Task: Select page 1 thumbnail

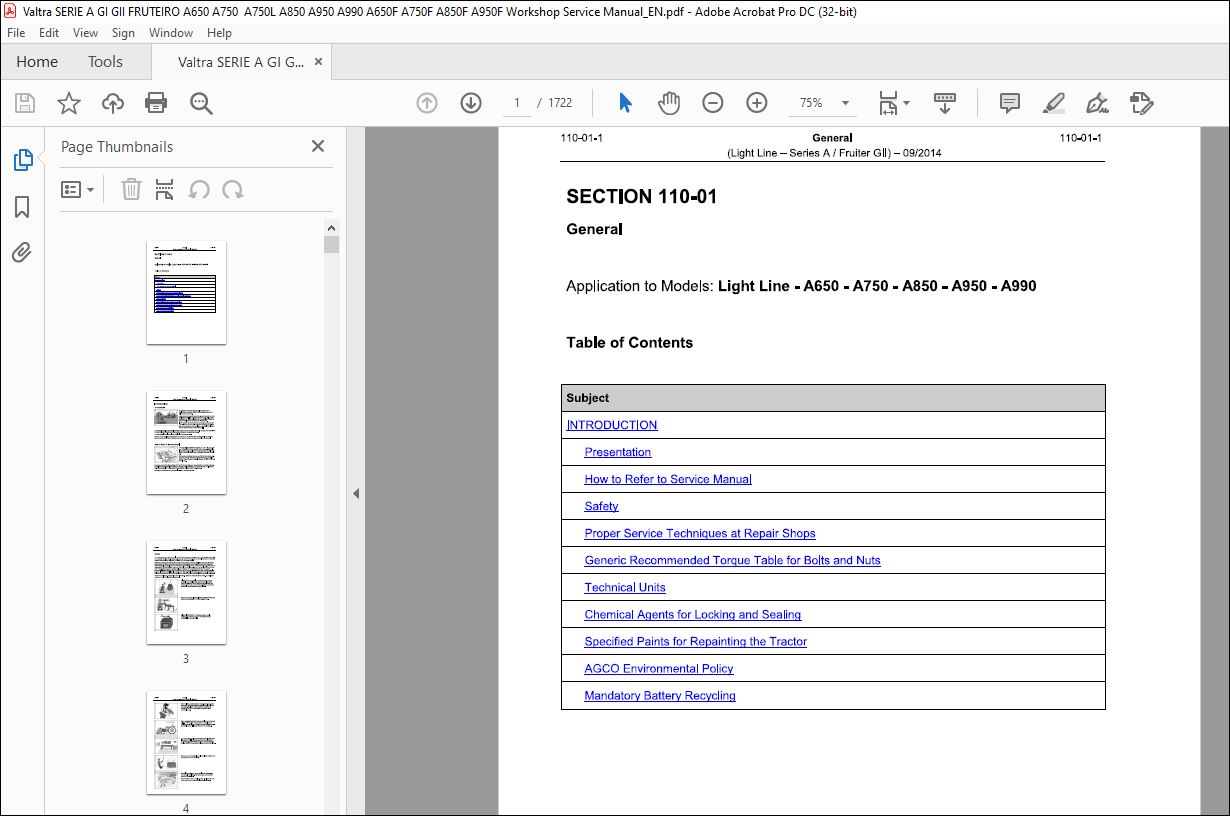Action: click(186, 293)
